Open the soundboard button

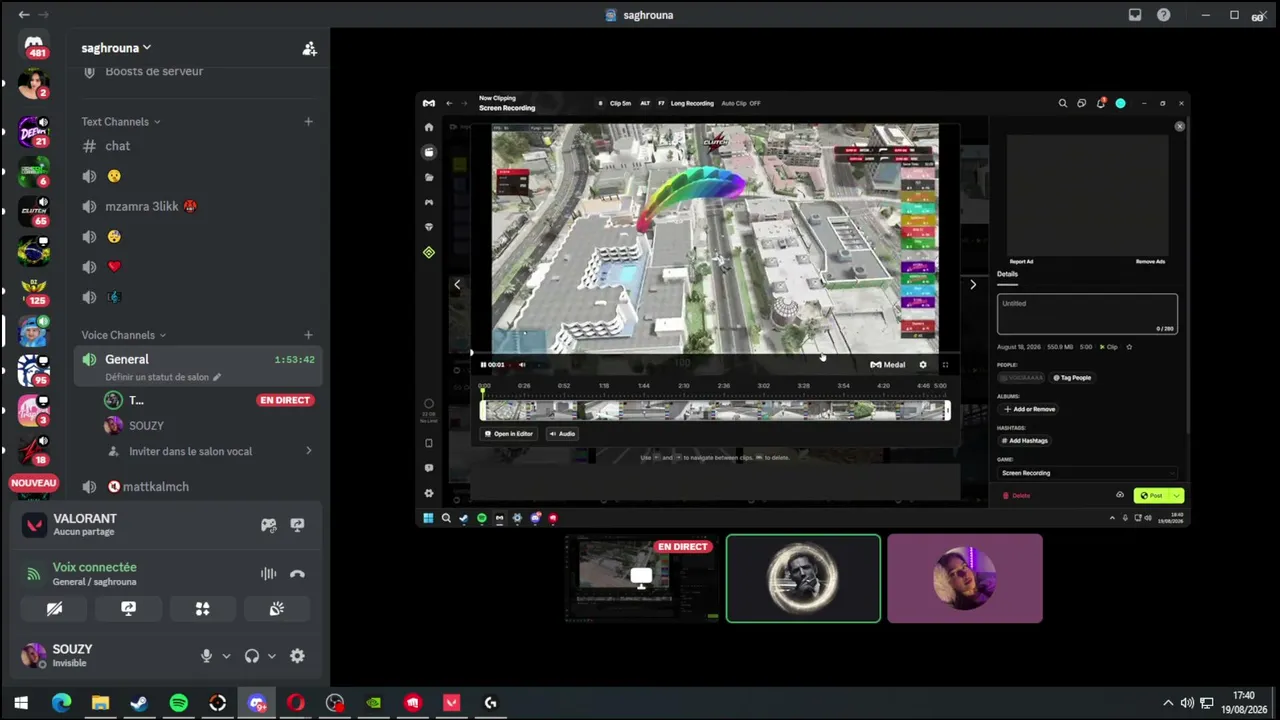[277, 609]
